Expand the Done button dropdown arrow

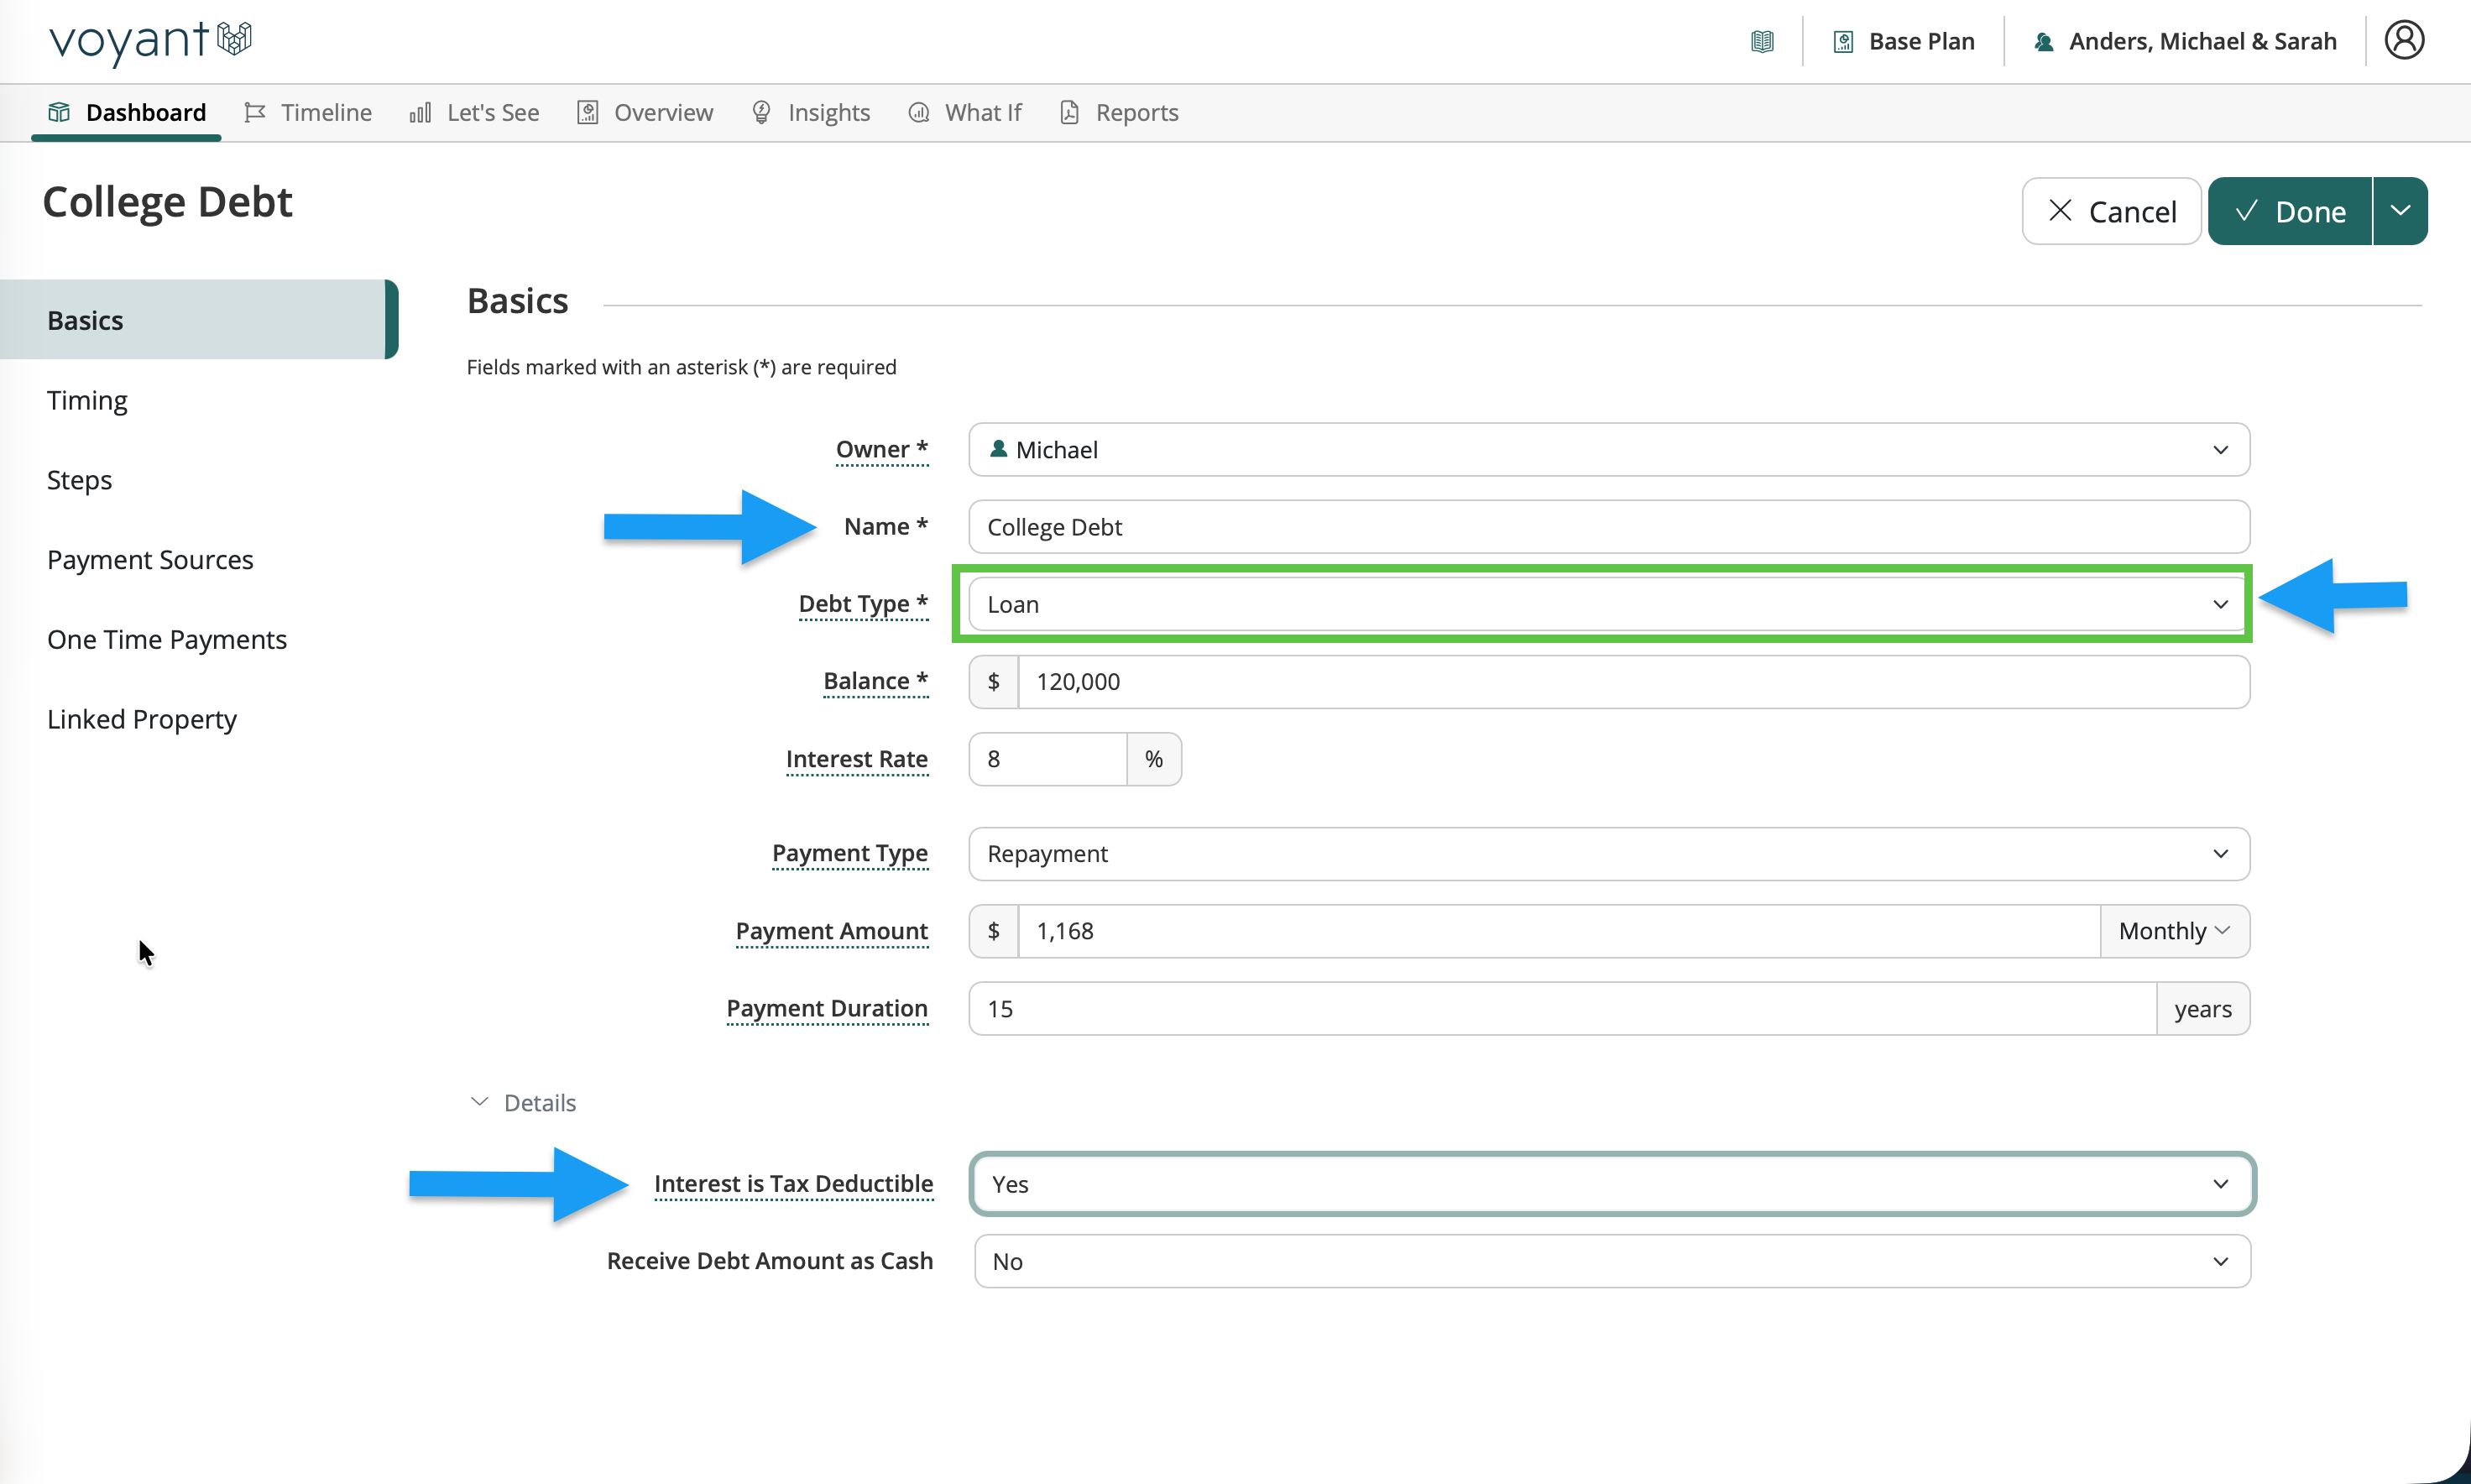pyautogui.click(x=2400, y=210)
